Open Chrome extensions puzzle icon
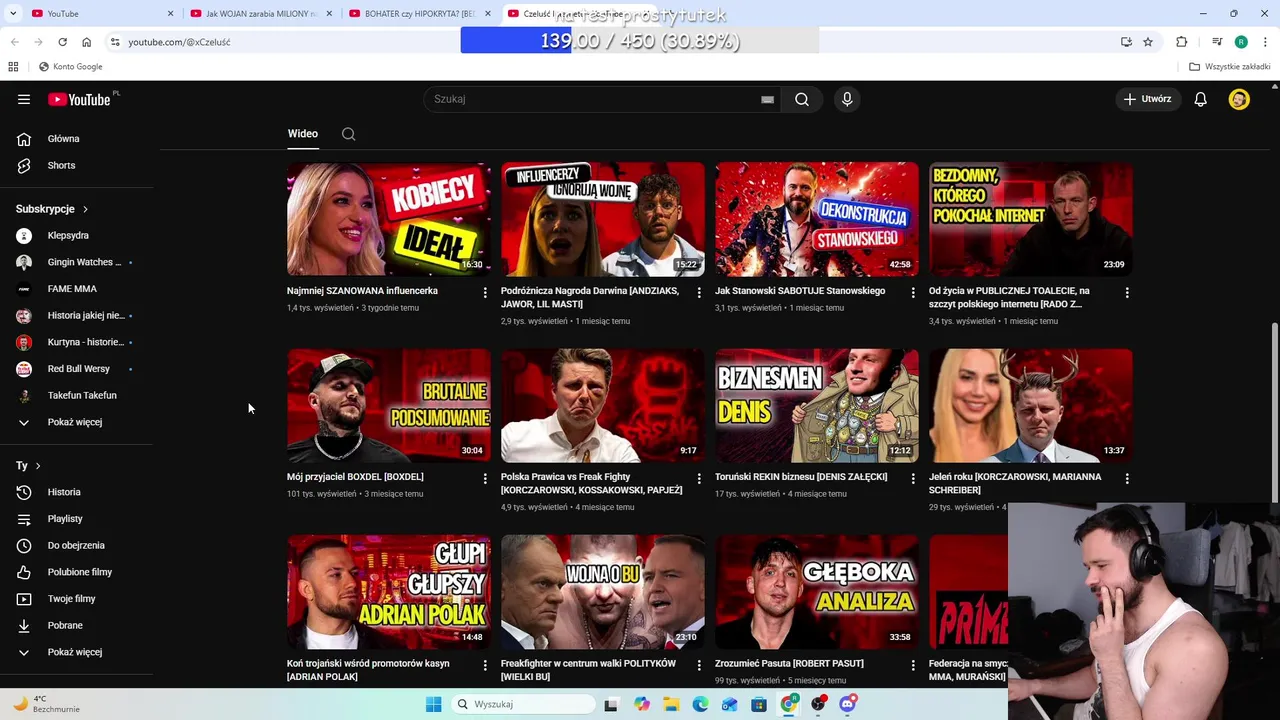1280x720 pixels. pos(1182,42)
